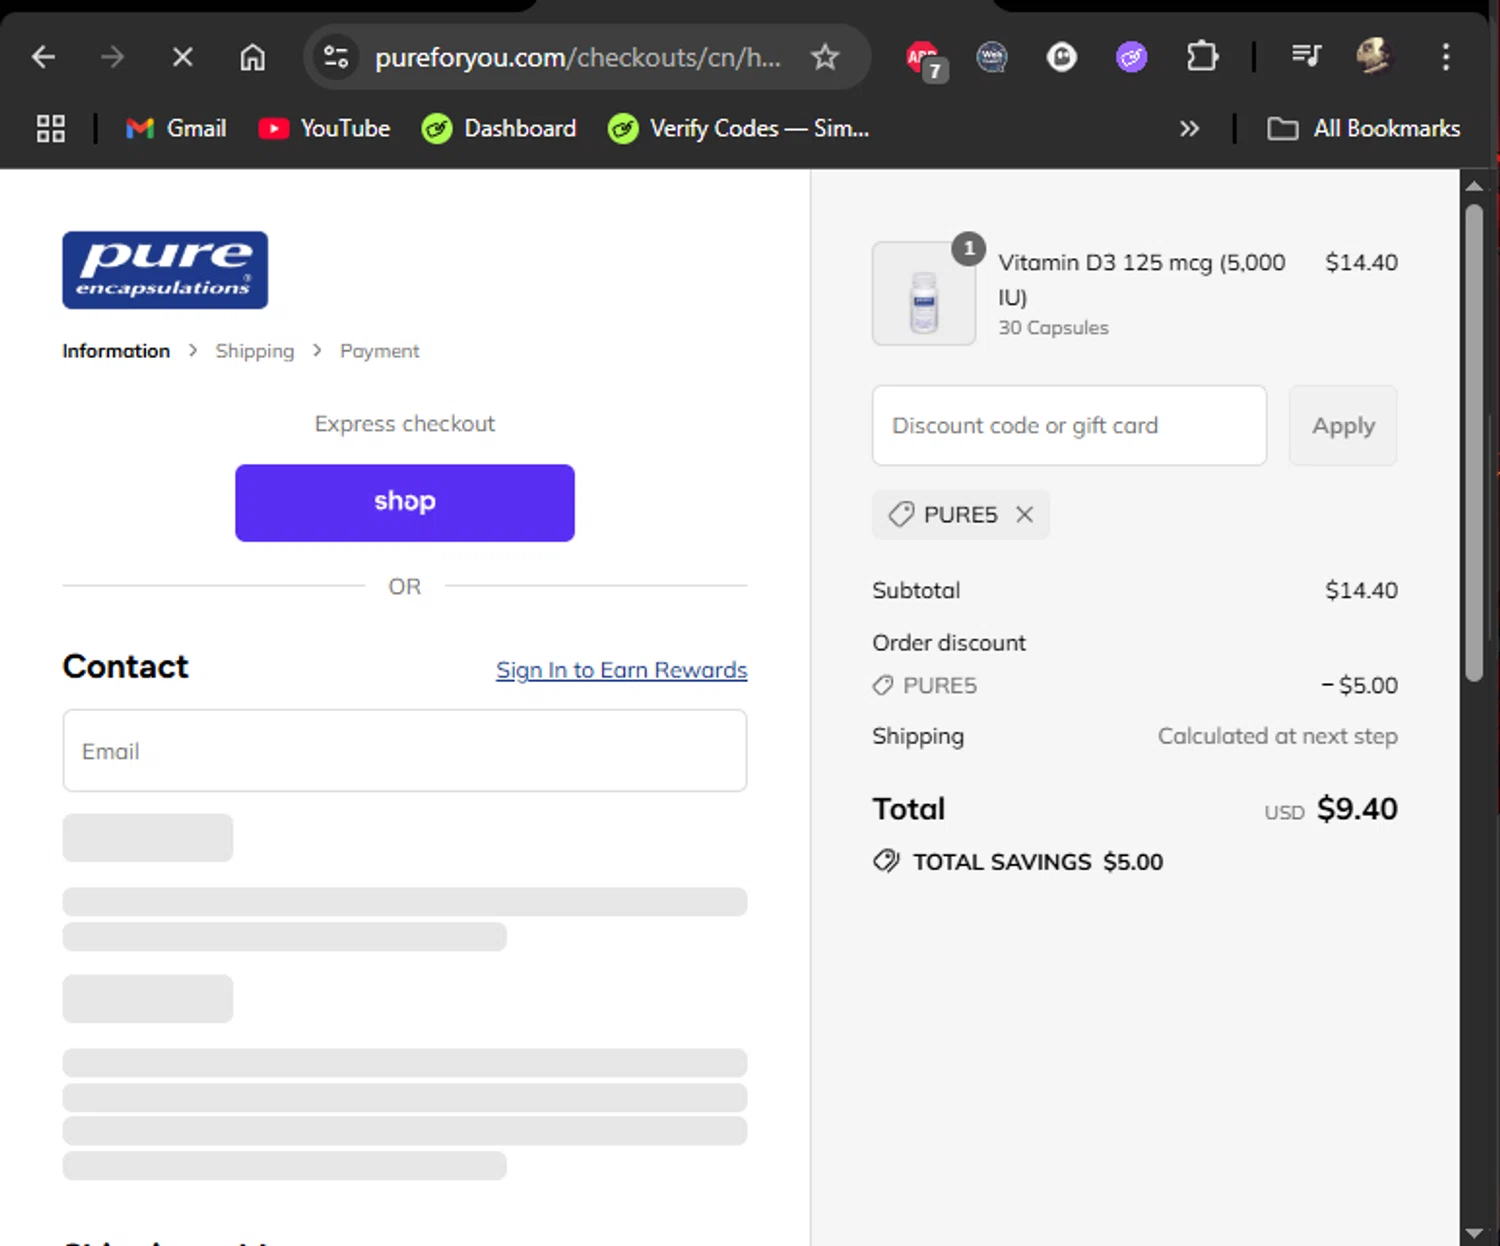Pay with the purple Shop express button
The width and height of the screenshot is (1500, 1246).
405,503
